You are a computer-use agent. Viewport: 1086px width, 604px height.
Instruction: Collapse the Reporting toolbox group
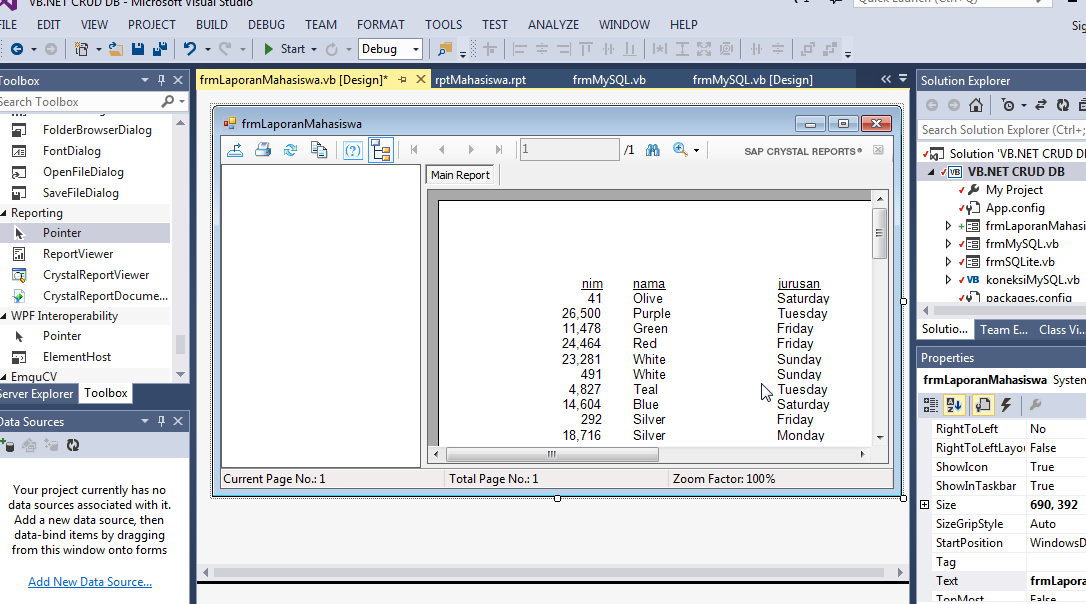point(3,213)
